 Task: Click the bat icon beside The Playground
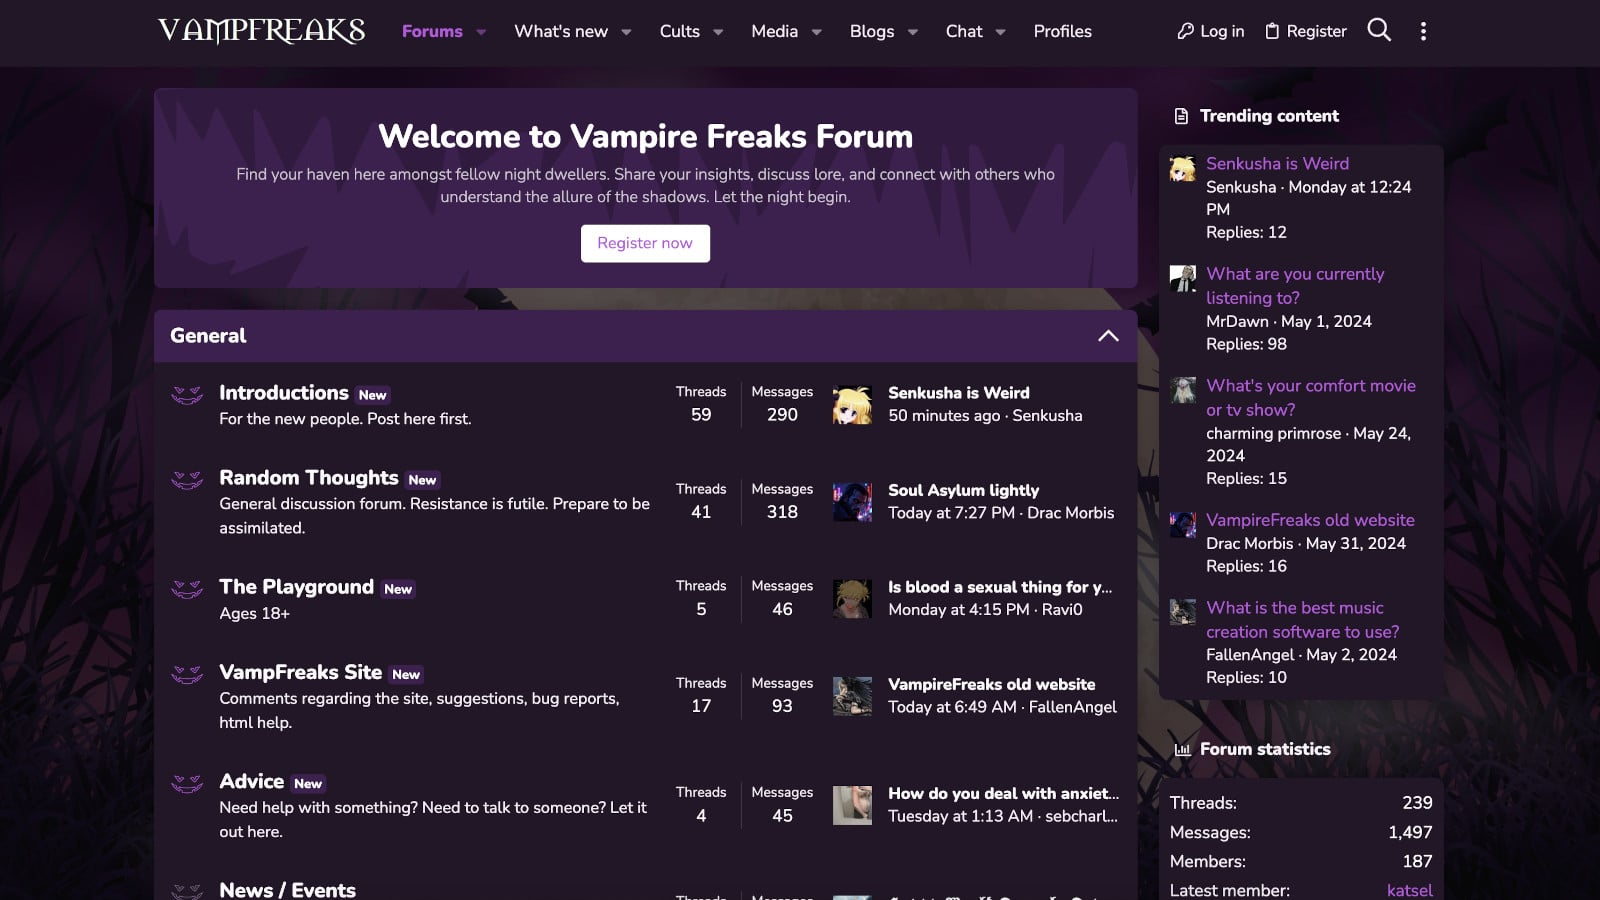click(x=187, y=589)
